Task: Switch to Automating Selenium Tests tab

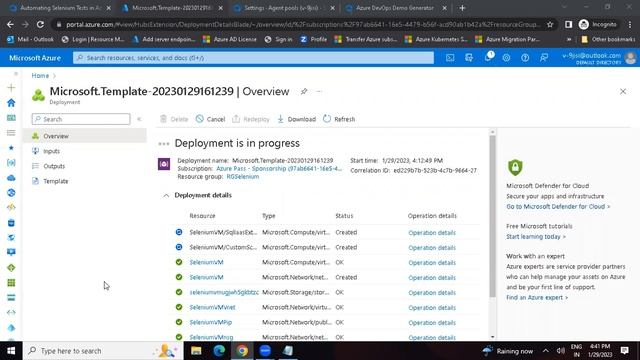Action: click(x=59, y=8)
